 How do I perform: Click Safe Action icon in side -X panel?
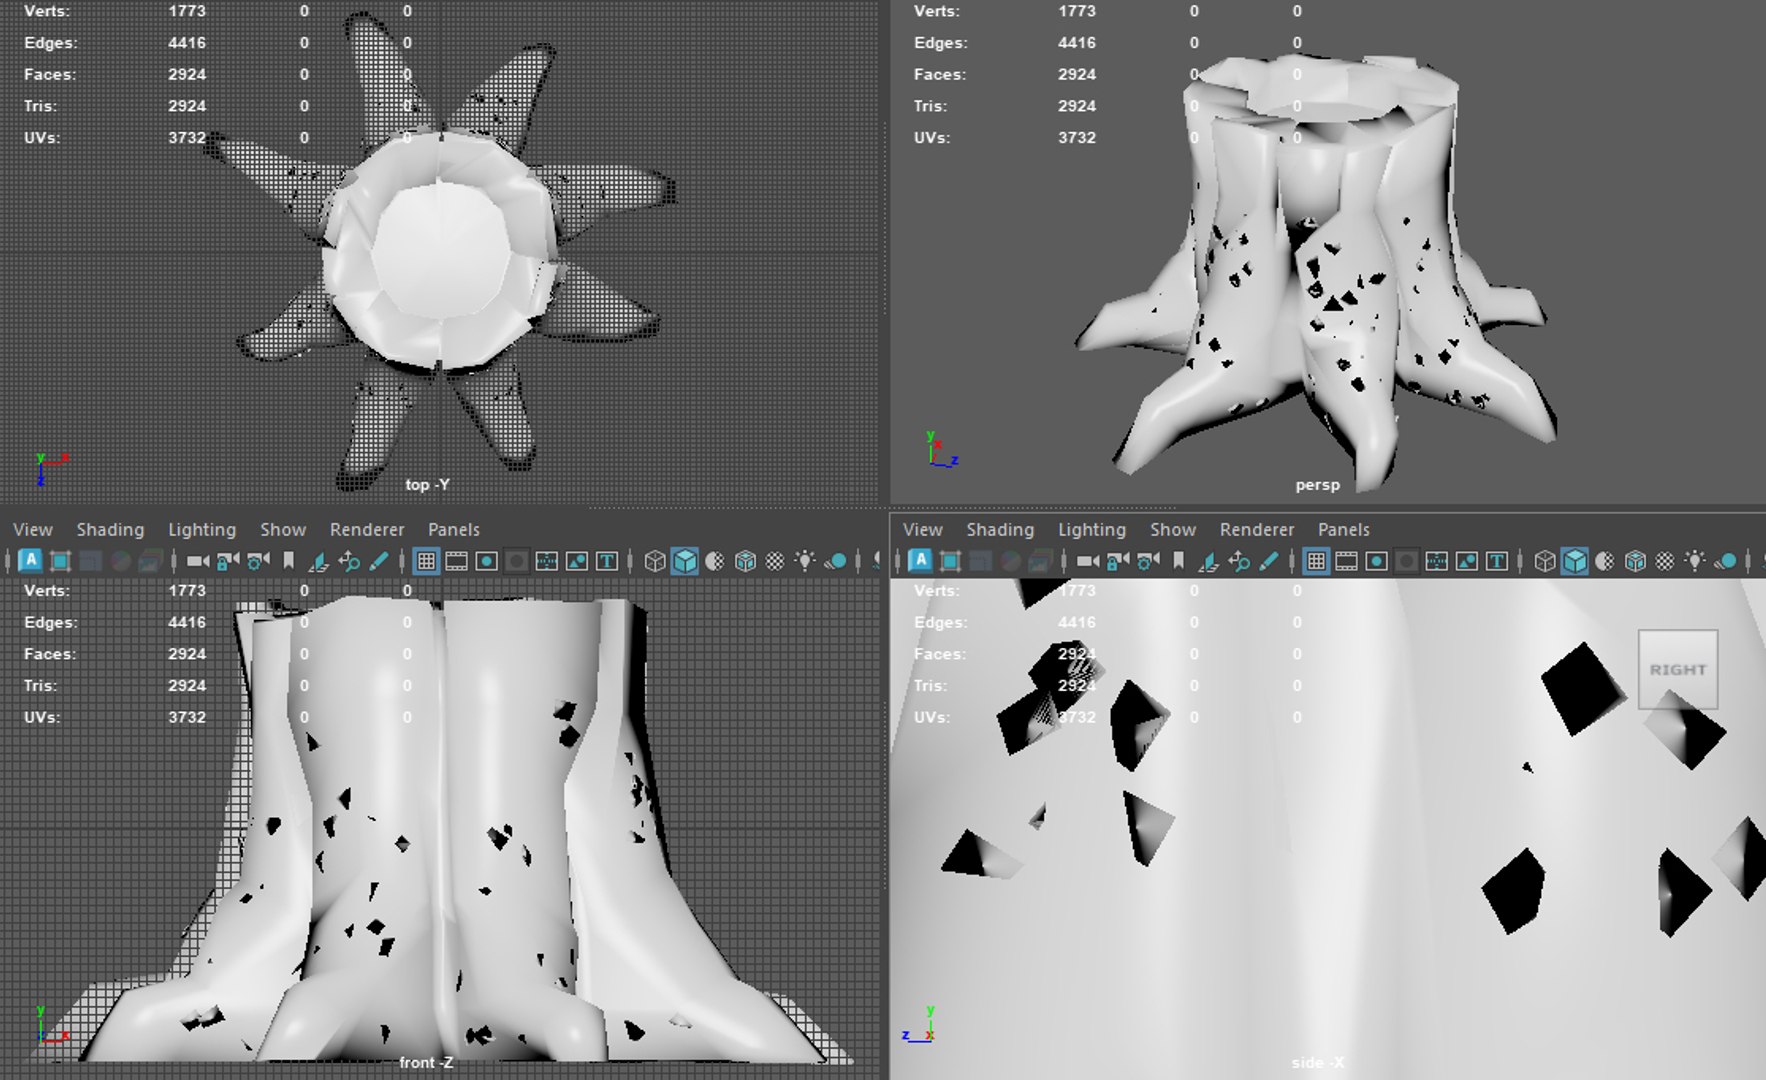click(1466, 561)
